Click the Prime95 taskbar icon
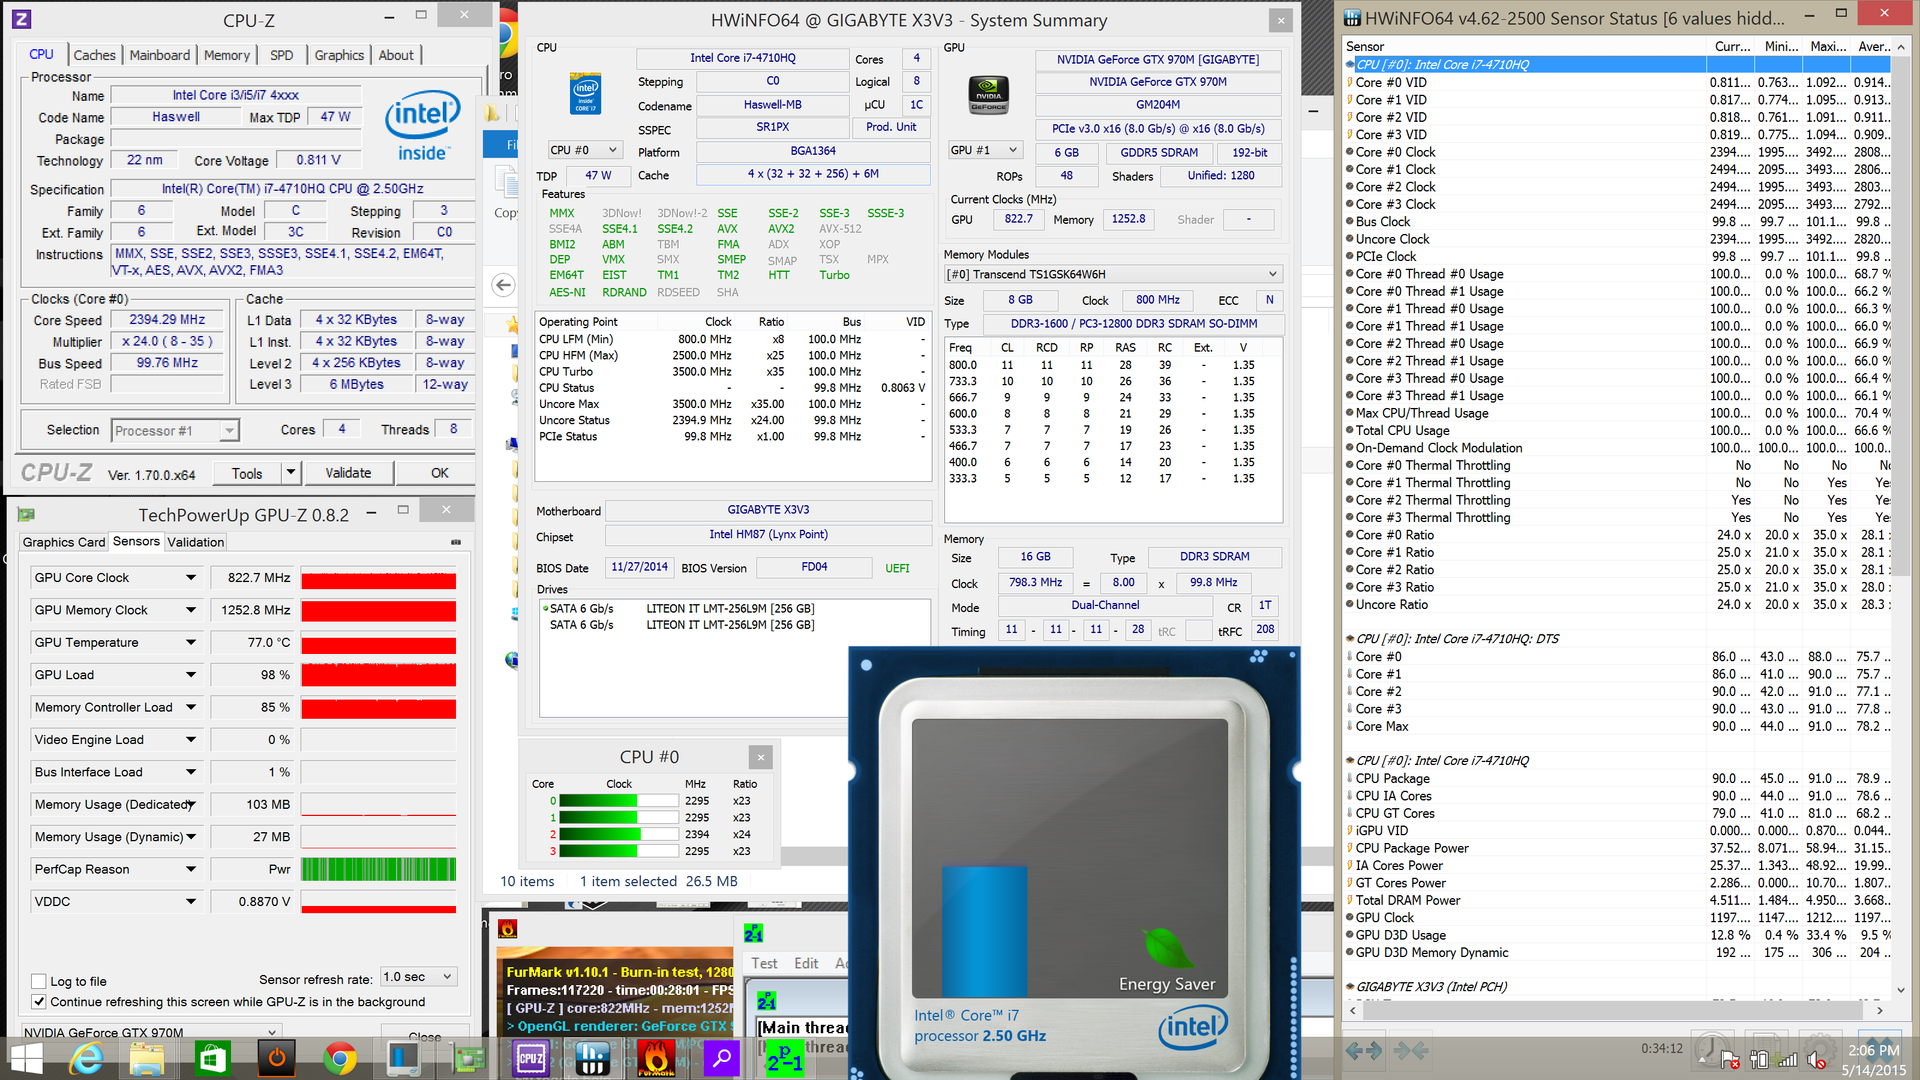Viewport: 1920px width, 1080px height. (784, 1058)
